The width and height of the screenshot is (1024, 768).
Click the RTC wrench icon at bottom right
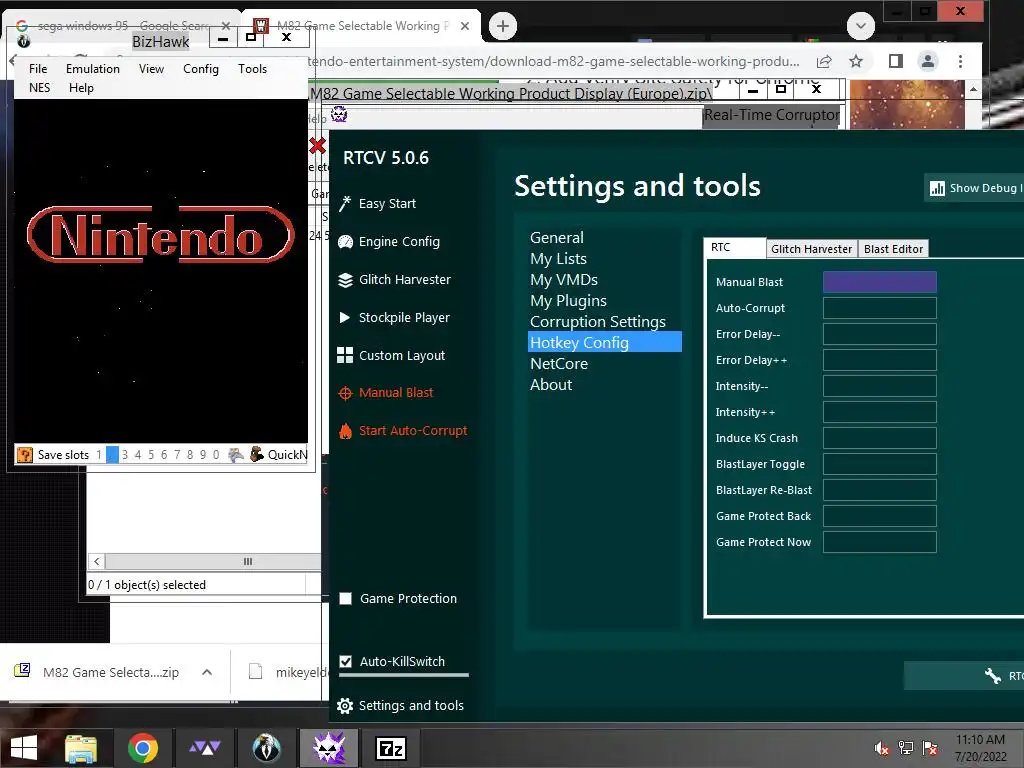tap(993, 676)
